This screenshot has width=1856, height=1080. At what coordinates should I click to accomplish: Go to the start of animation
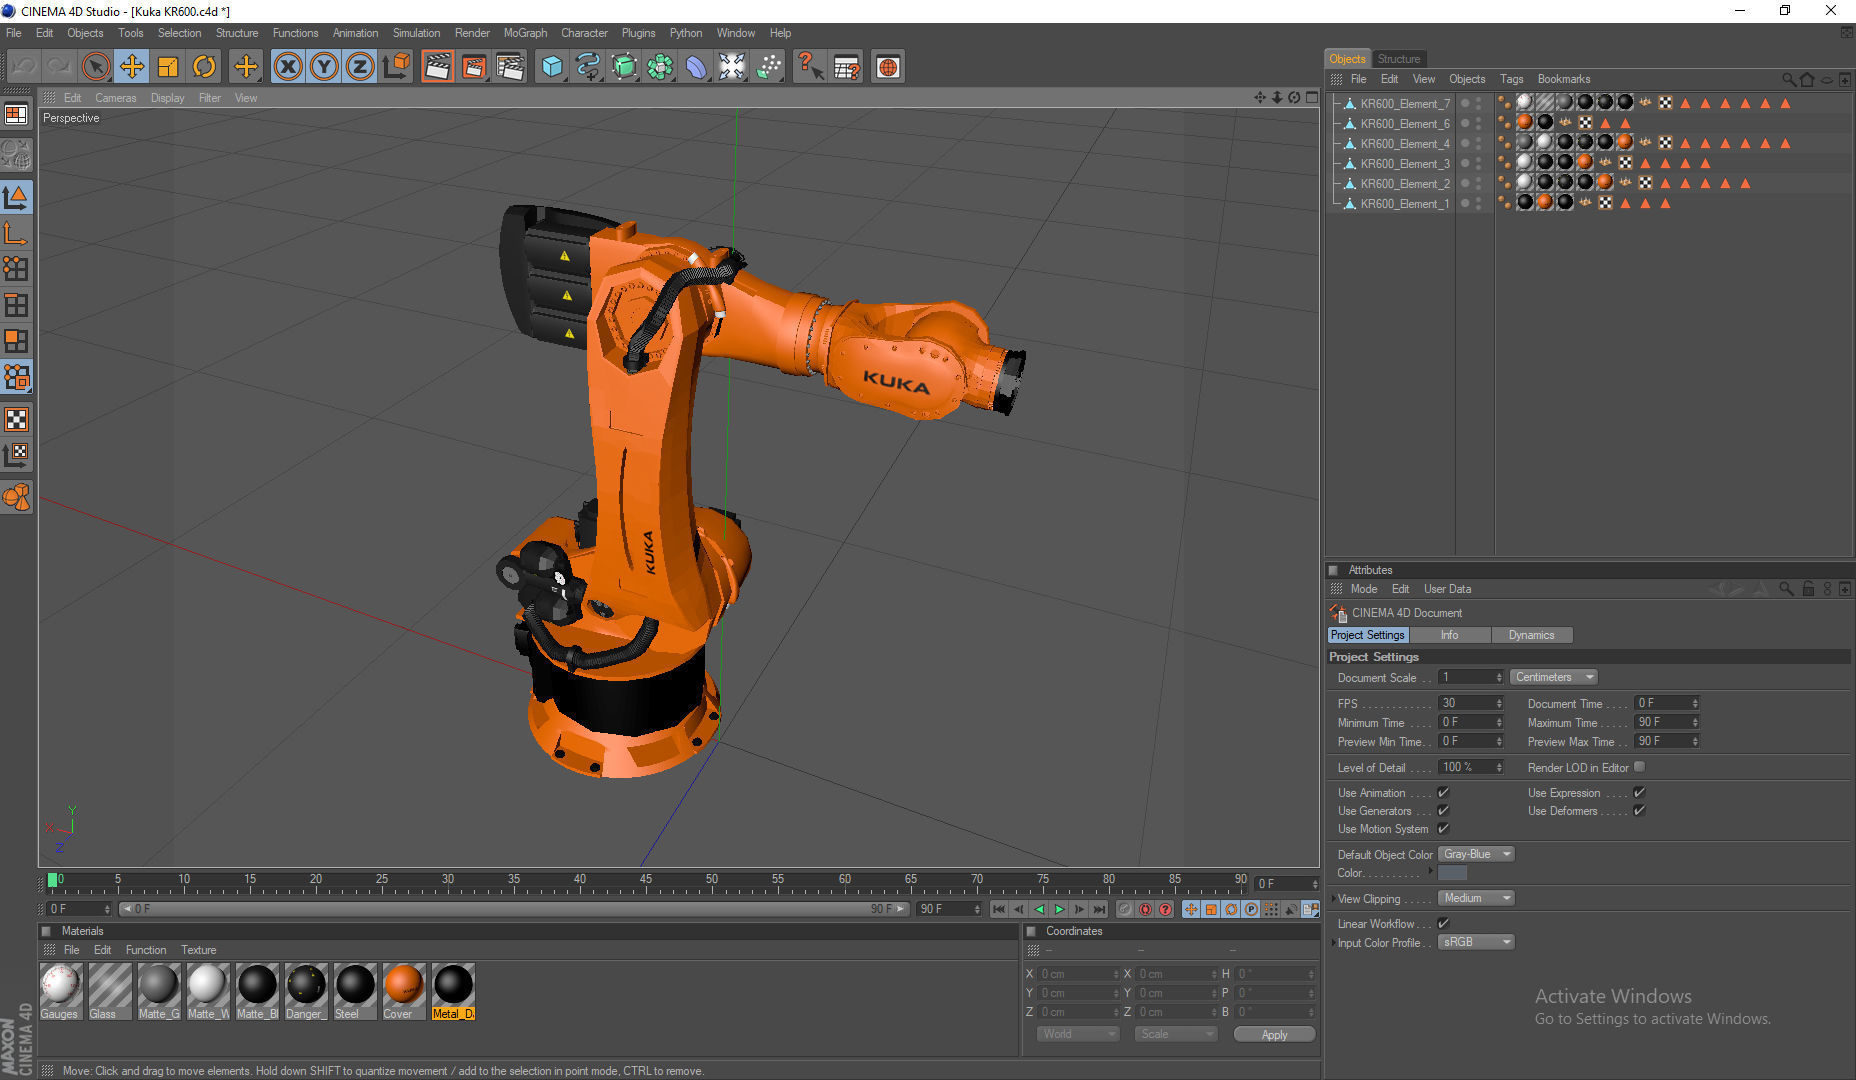pyautogui.click(x=998, y=909)
